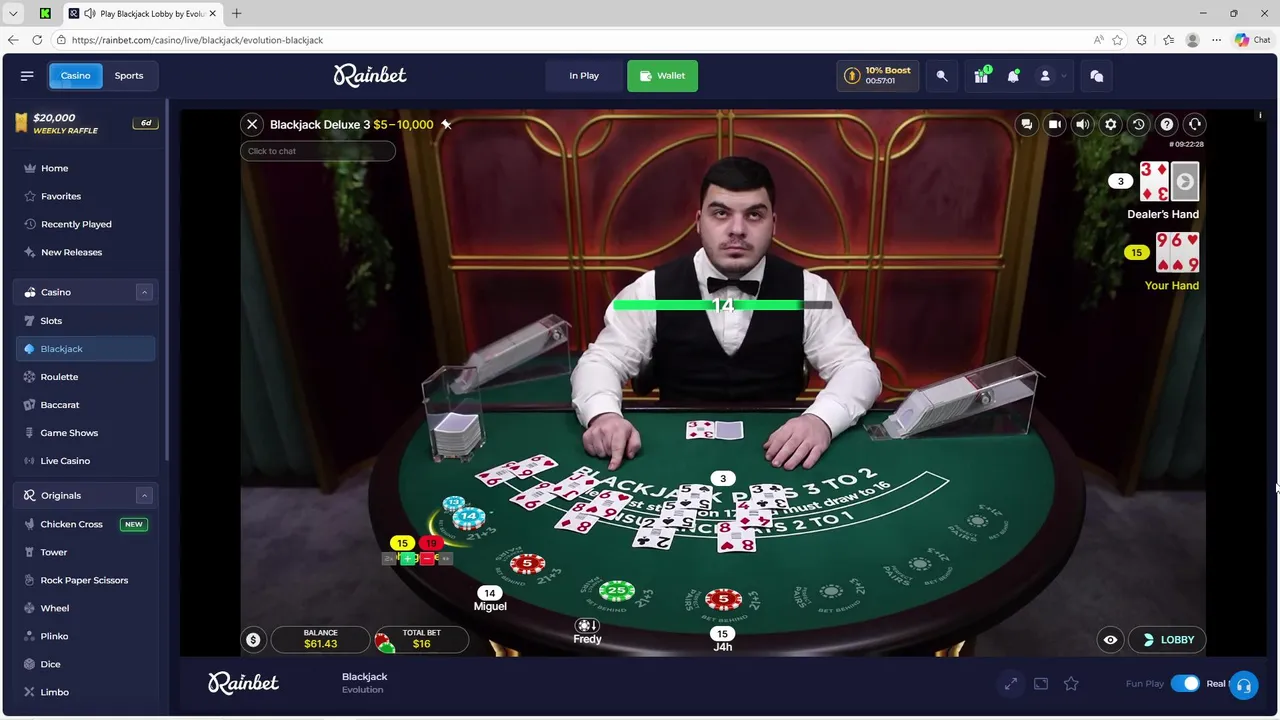The image size is (1280, 720).
Task: Open the rewards gift icon
Action: [981, 76]
